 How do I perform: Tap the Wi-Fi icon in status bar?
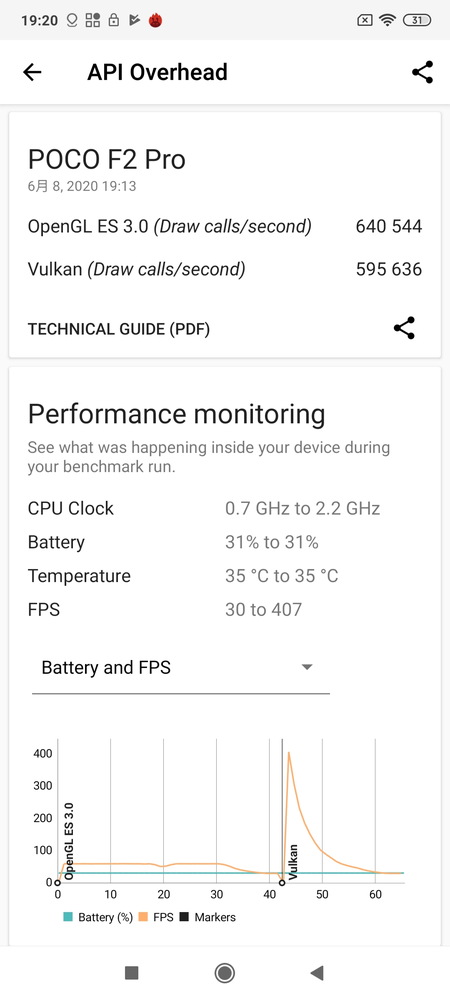[387, 20]
